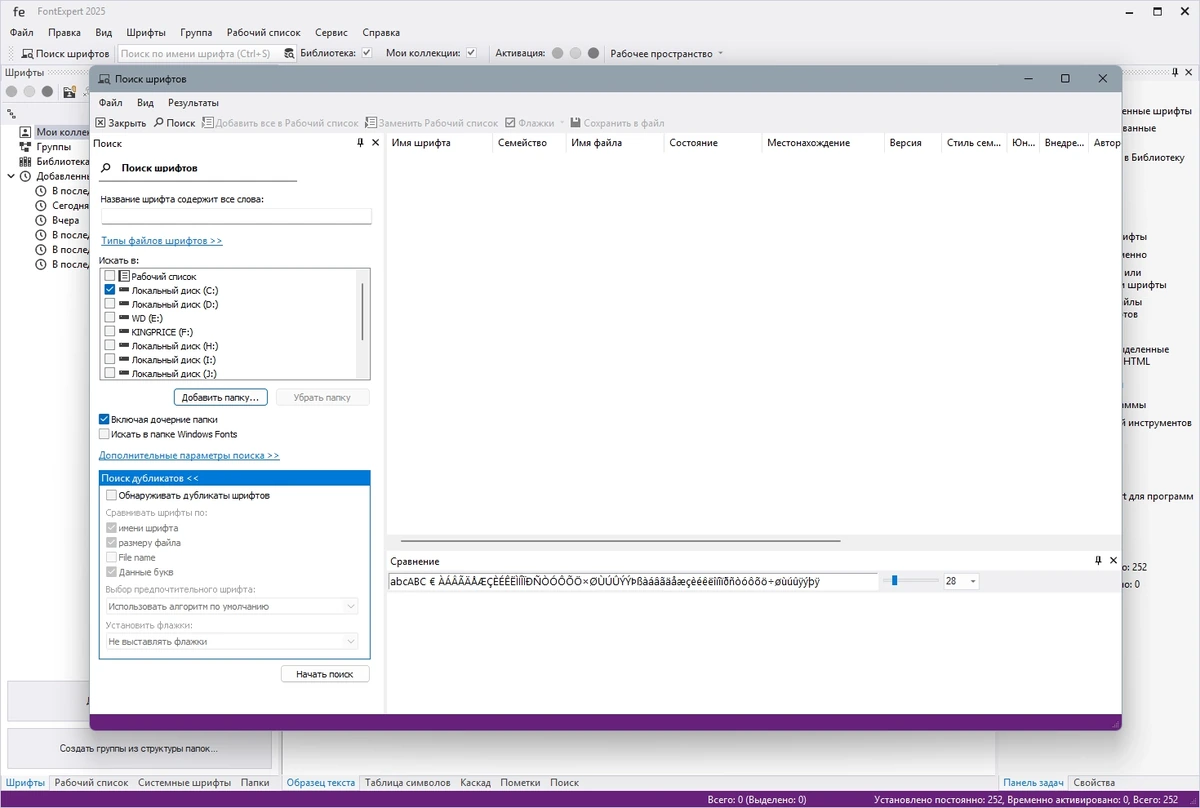Click the Закрыть icon in search window toolbar

tap(100, 123)
